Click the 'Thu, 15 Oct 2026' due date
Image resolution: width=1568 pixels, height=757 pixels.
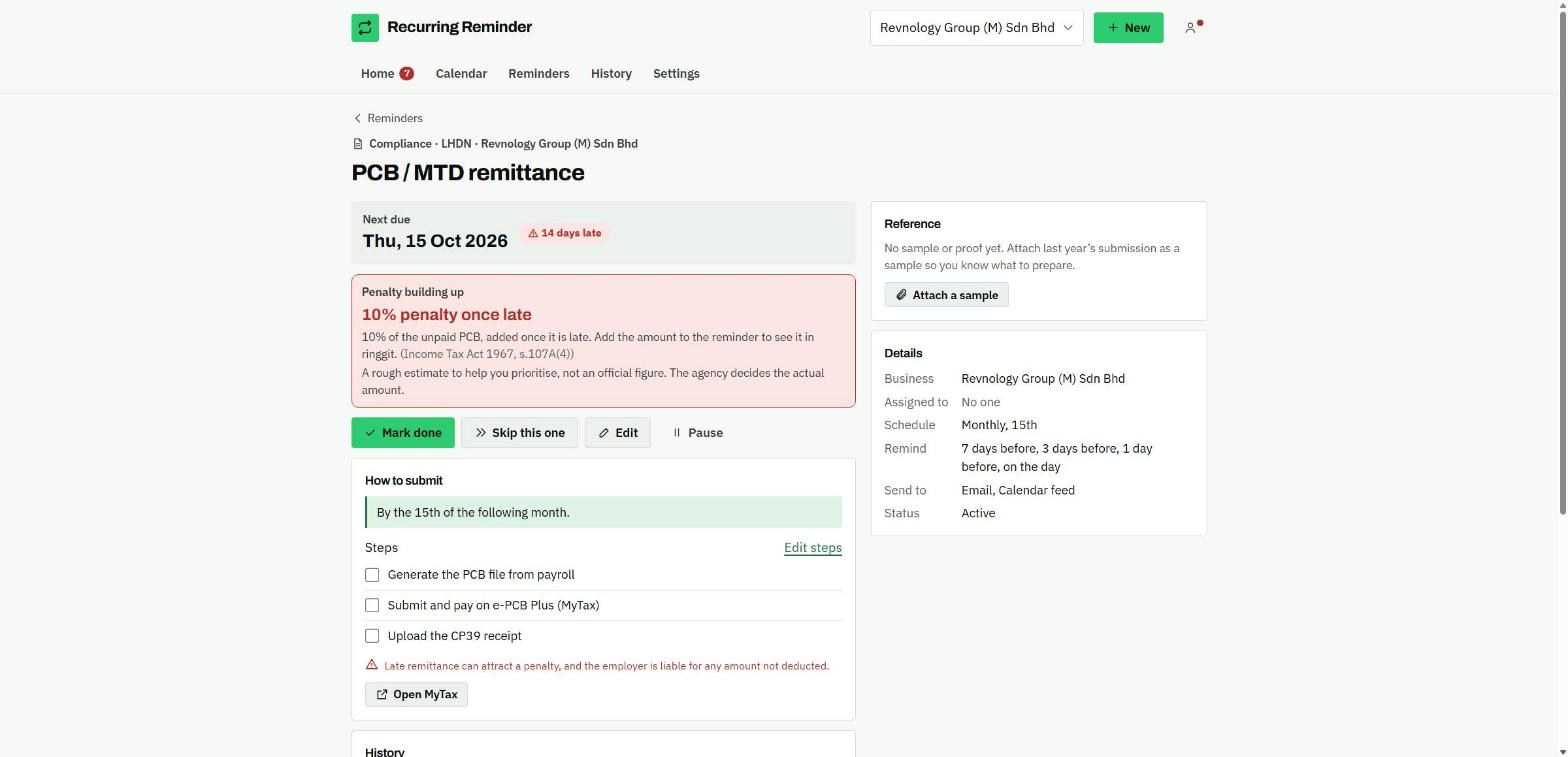click(435, 241)
